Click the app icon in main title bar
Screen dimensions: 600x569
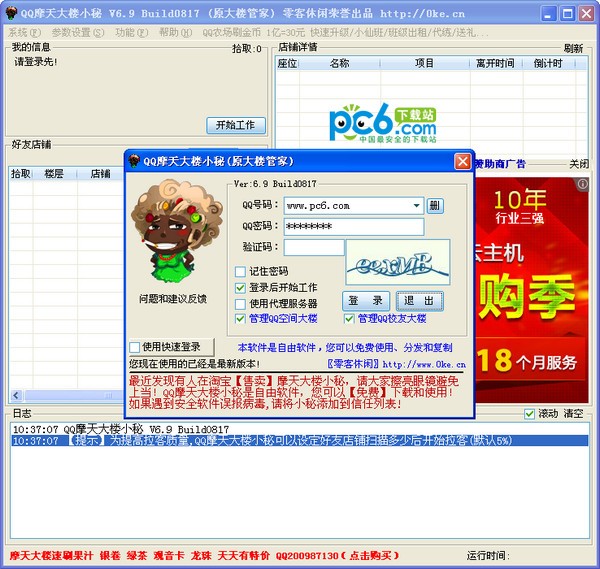(11, 13)
